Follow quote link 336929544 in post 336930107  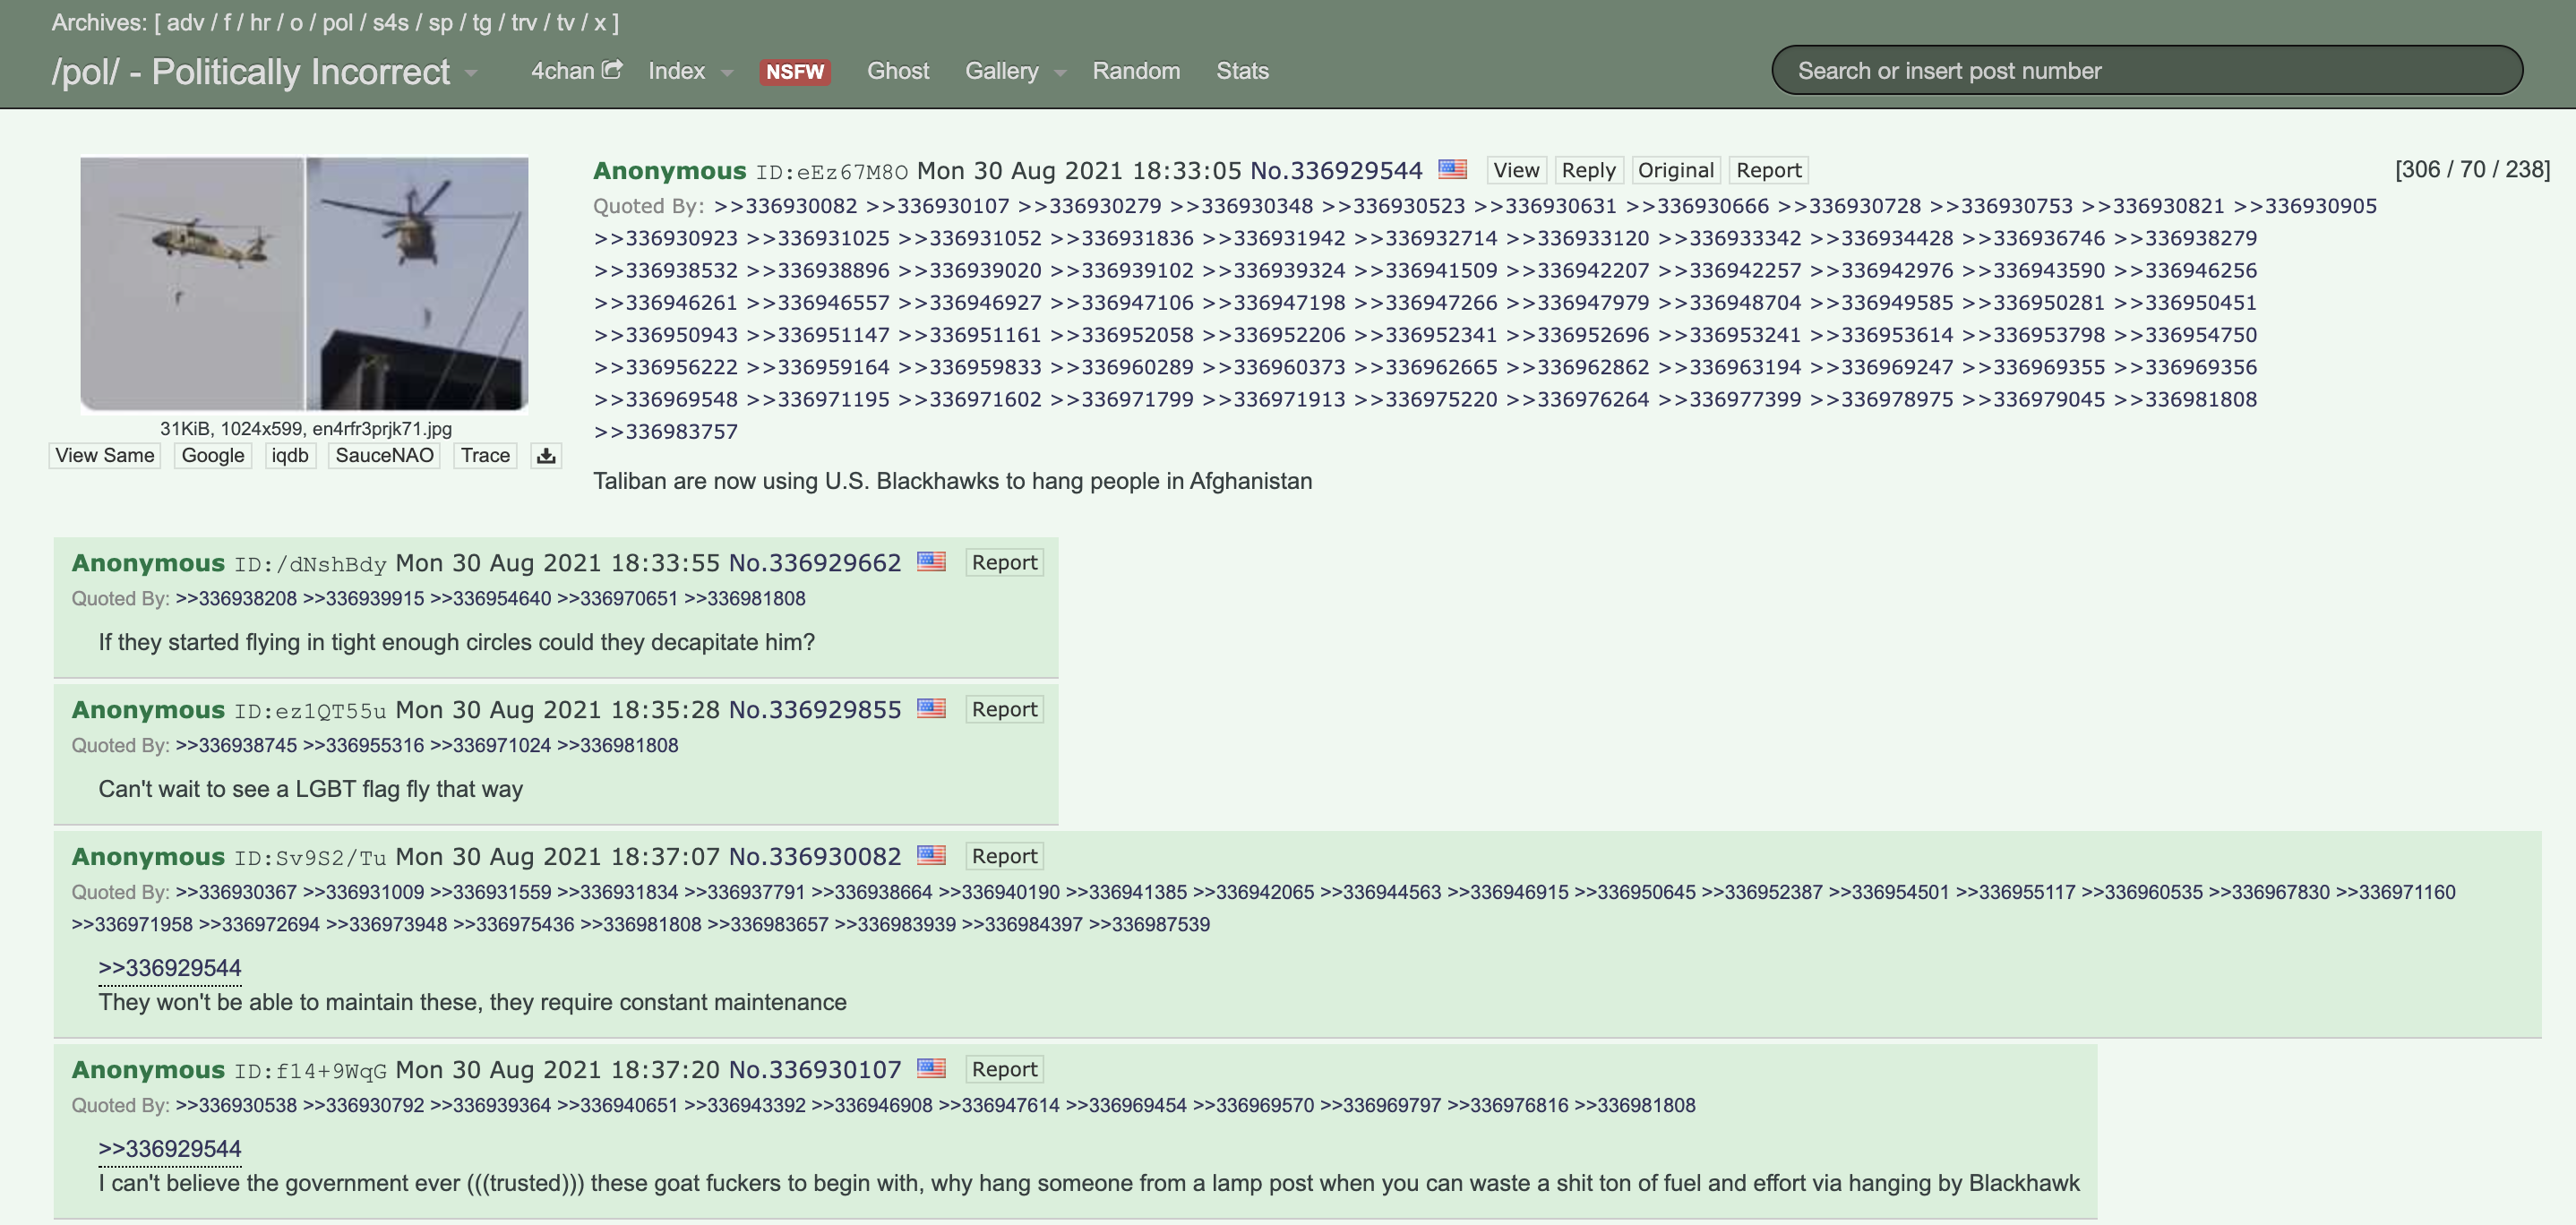[x=168, y=1148]
